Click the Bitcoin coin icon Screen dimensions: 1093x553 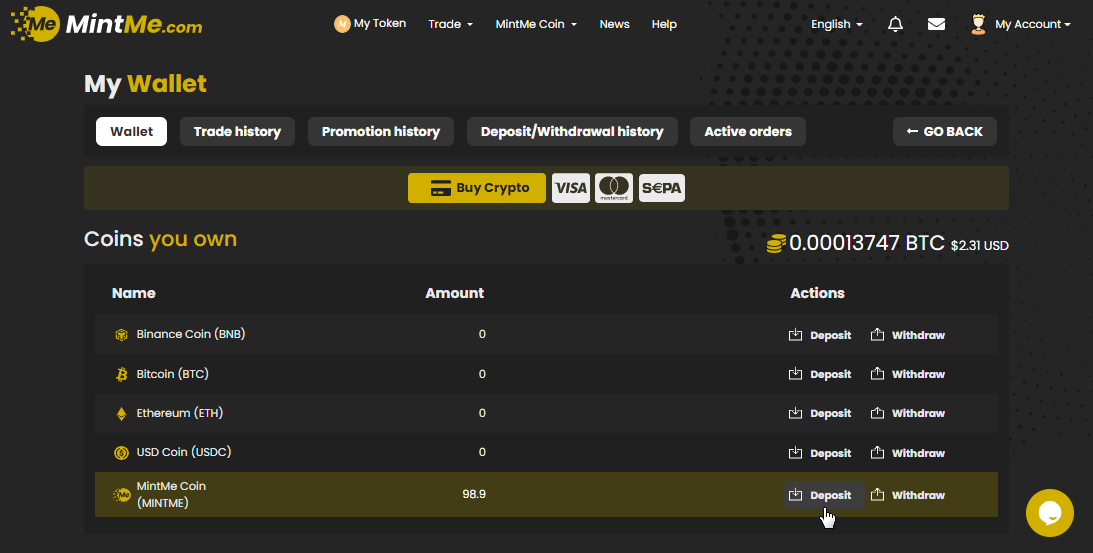(121, 374)
